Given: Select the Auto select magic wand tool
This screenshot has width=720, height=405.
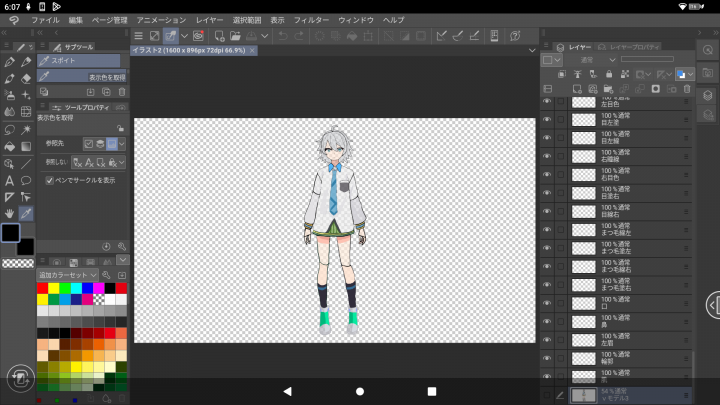Looking at the screenshot, I should 26,129.
